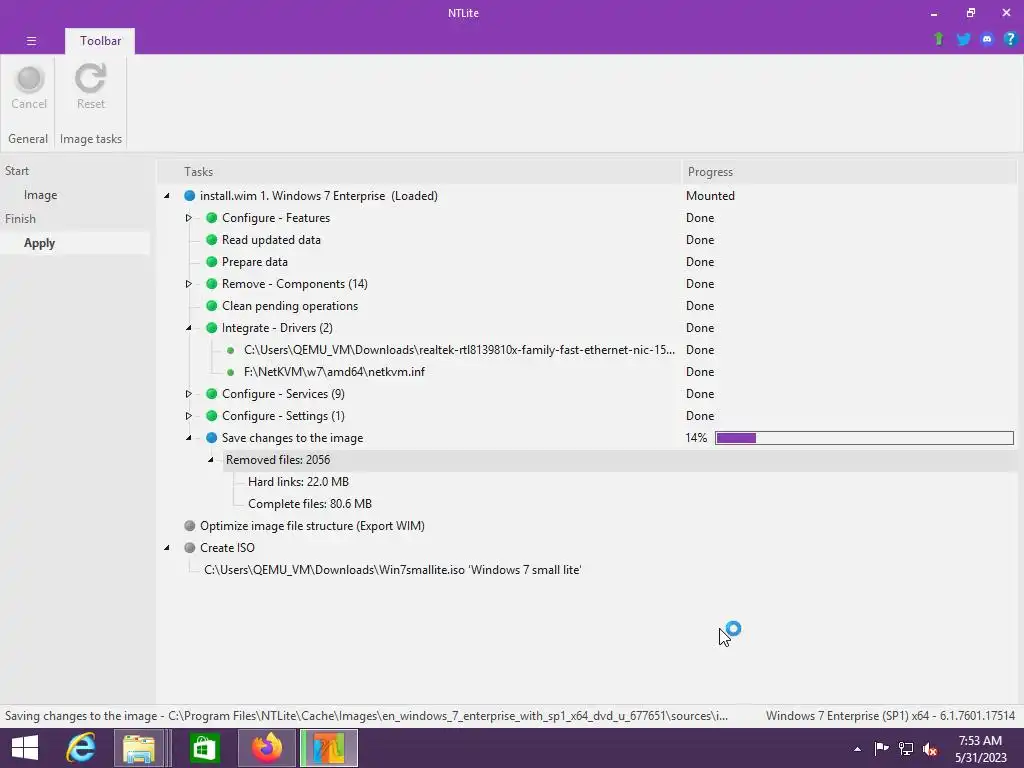The width and height of the screenshot is (1024, 768).
Task: Click the Progress column header
Action: tap(849, 172)
